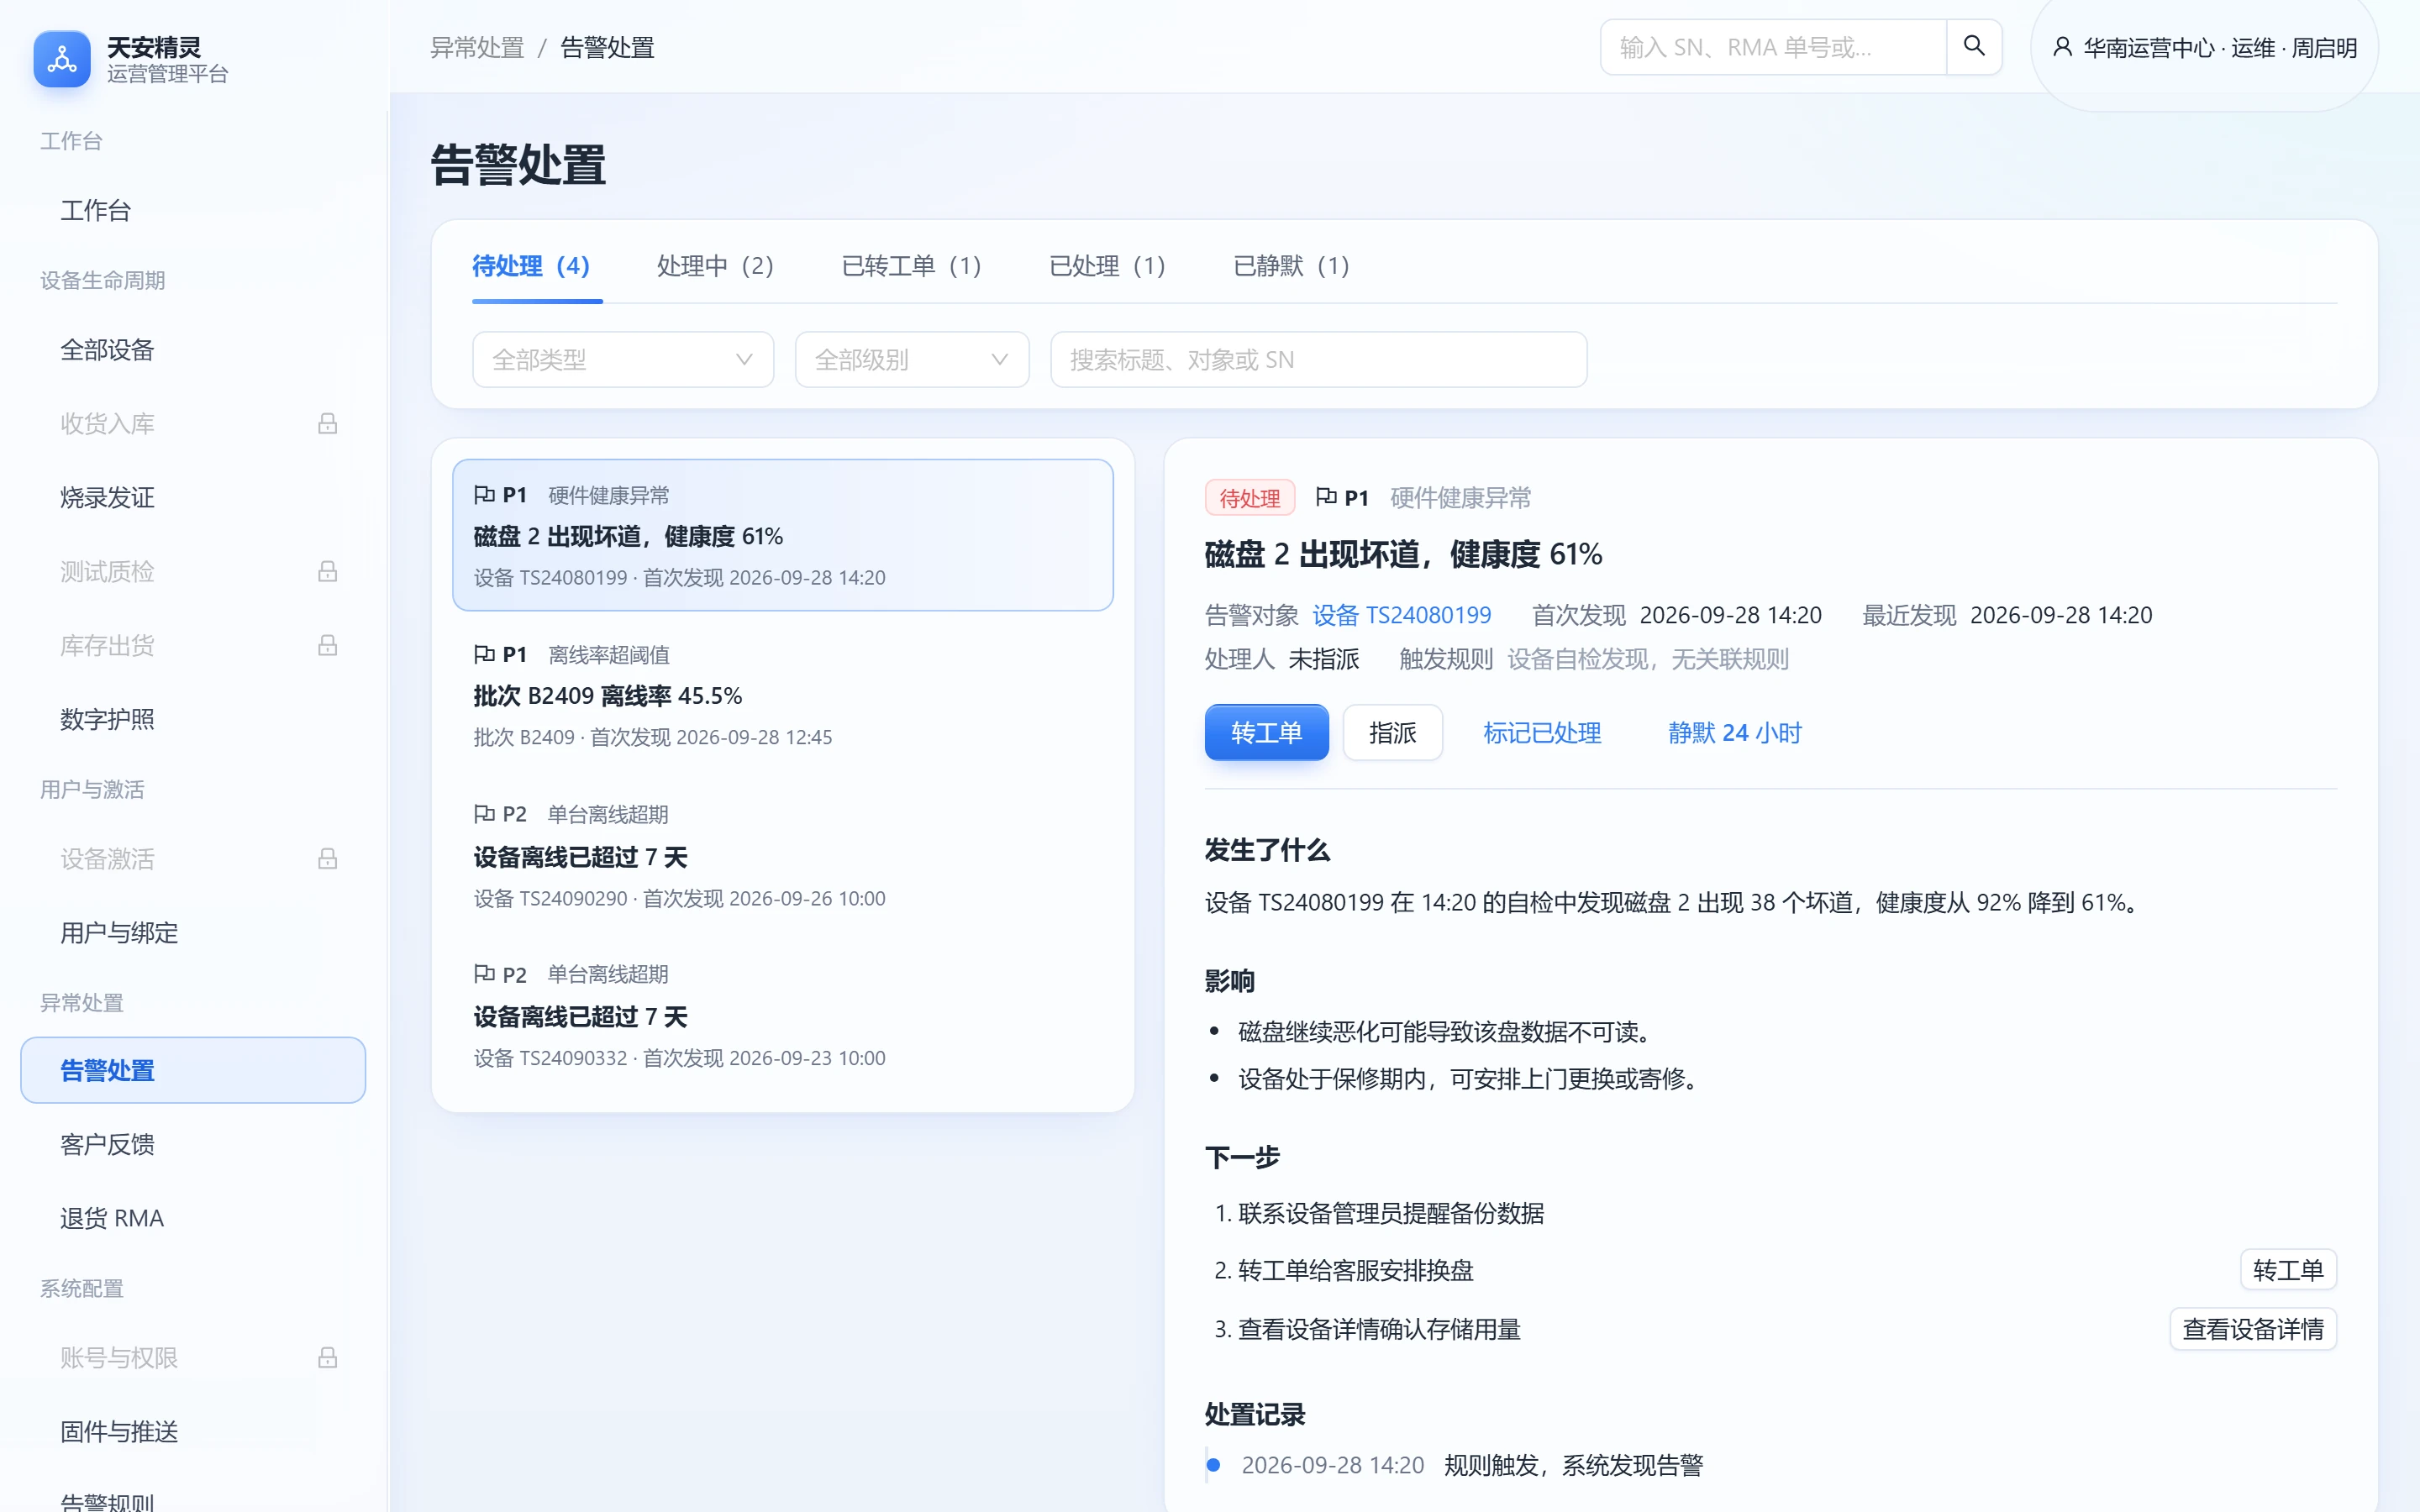Click the flag icon on 批次 B2409 离线率 card
Viewport: 2420px width, 1512px height.
pos(484,654)
